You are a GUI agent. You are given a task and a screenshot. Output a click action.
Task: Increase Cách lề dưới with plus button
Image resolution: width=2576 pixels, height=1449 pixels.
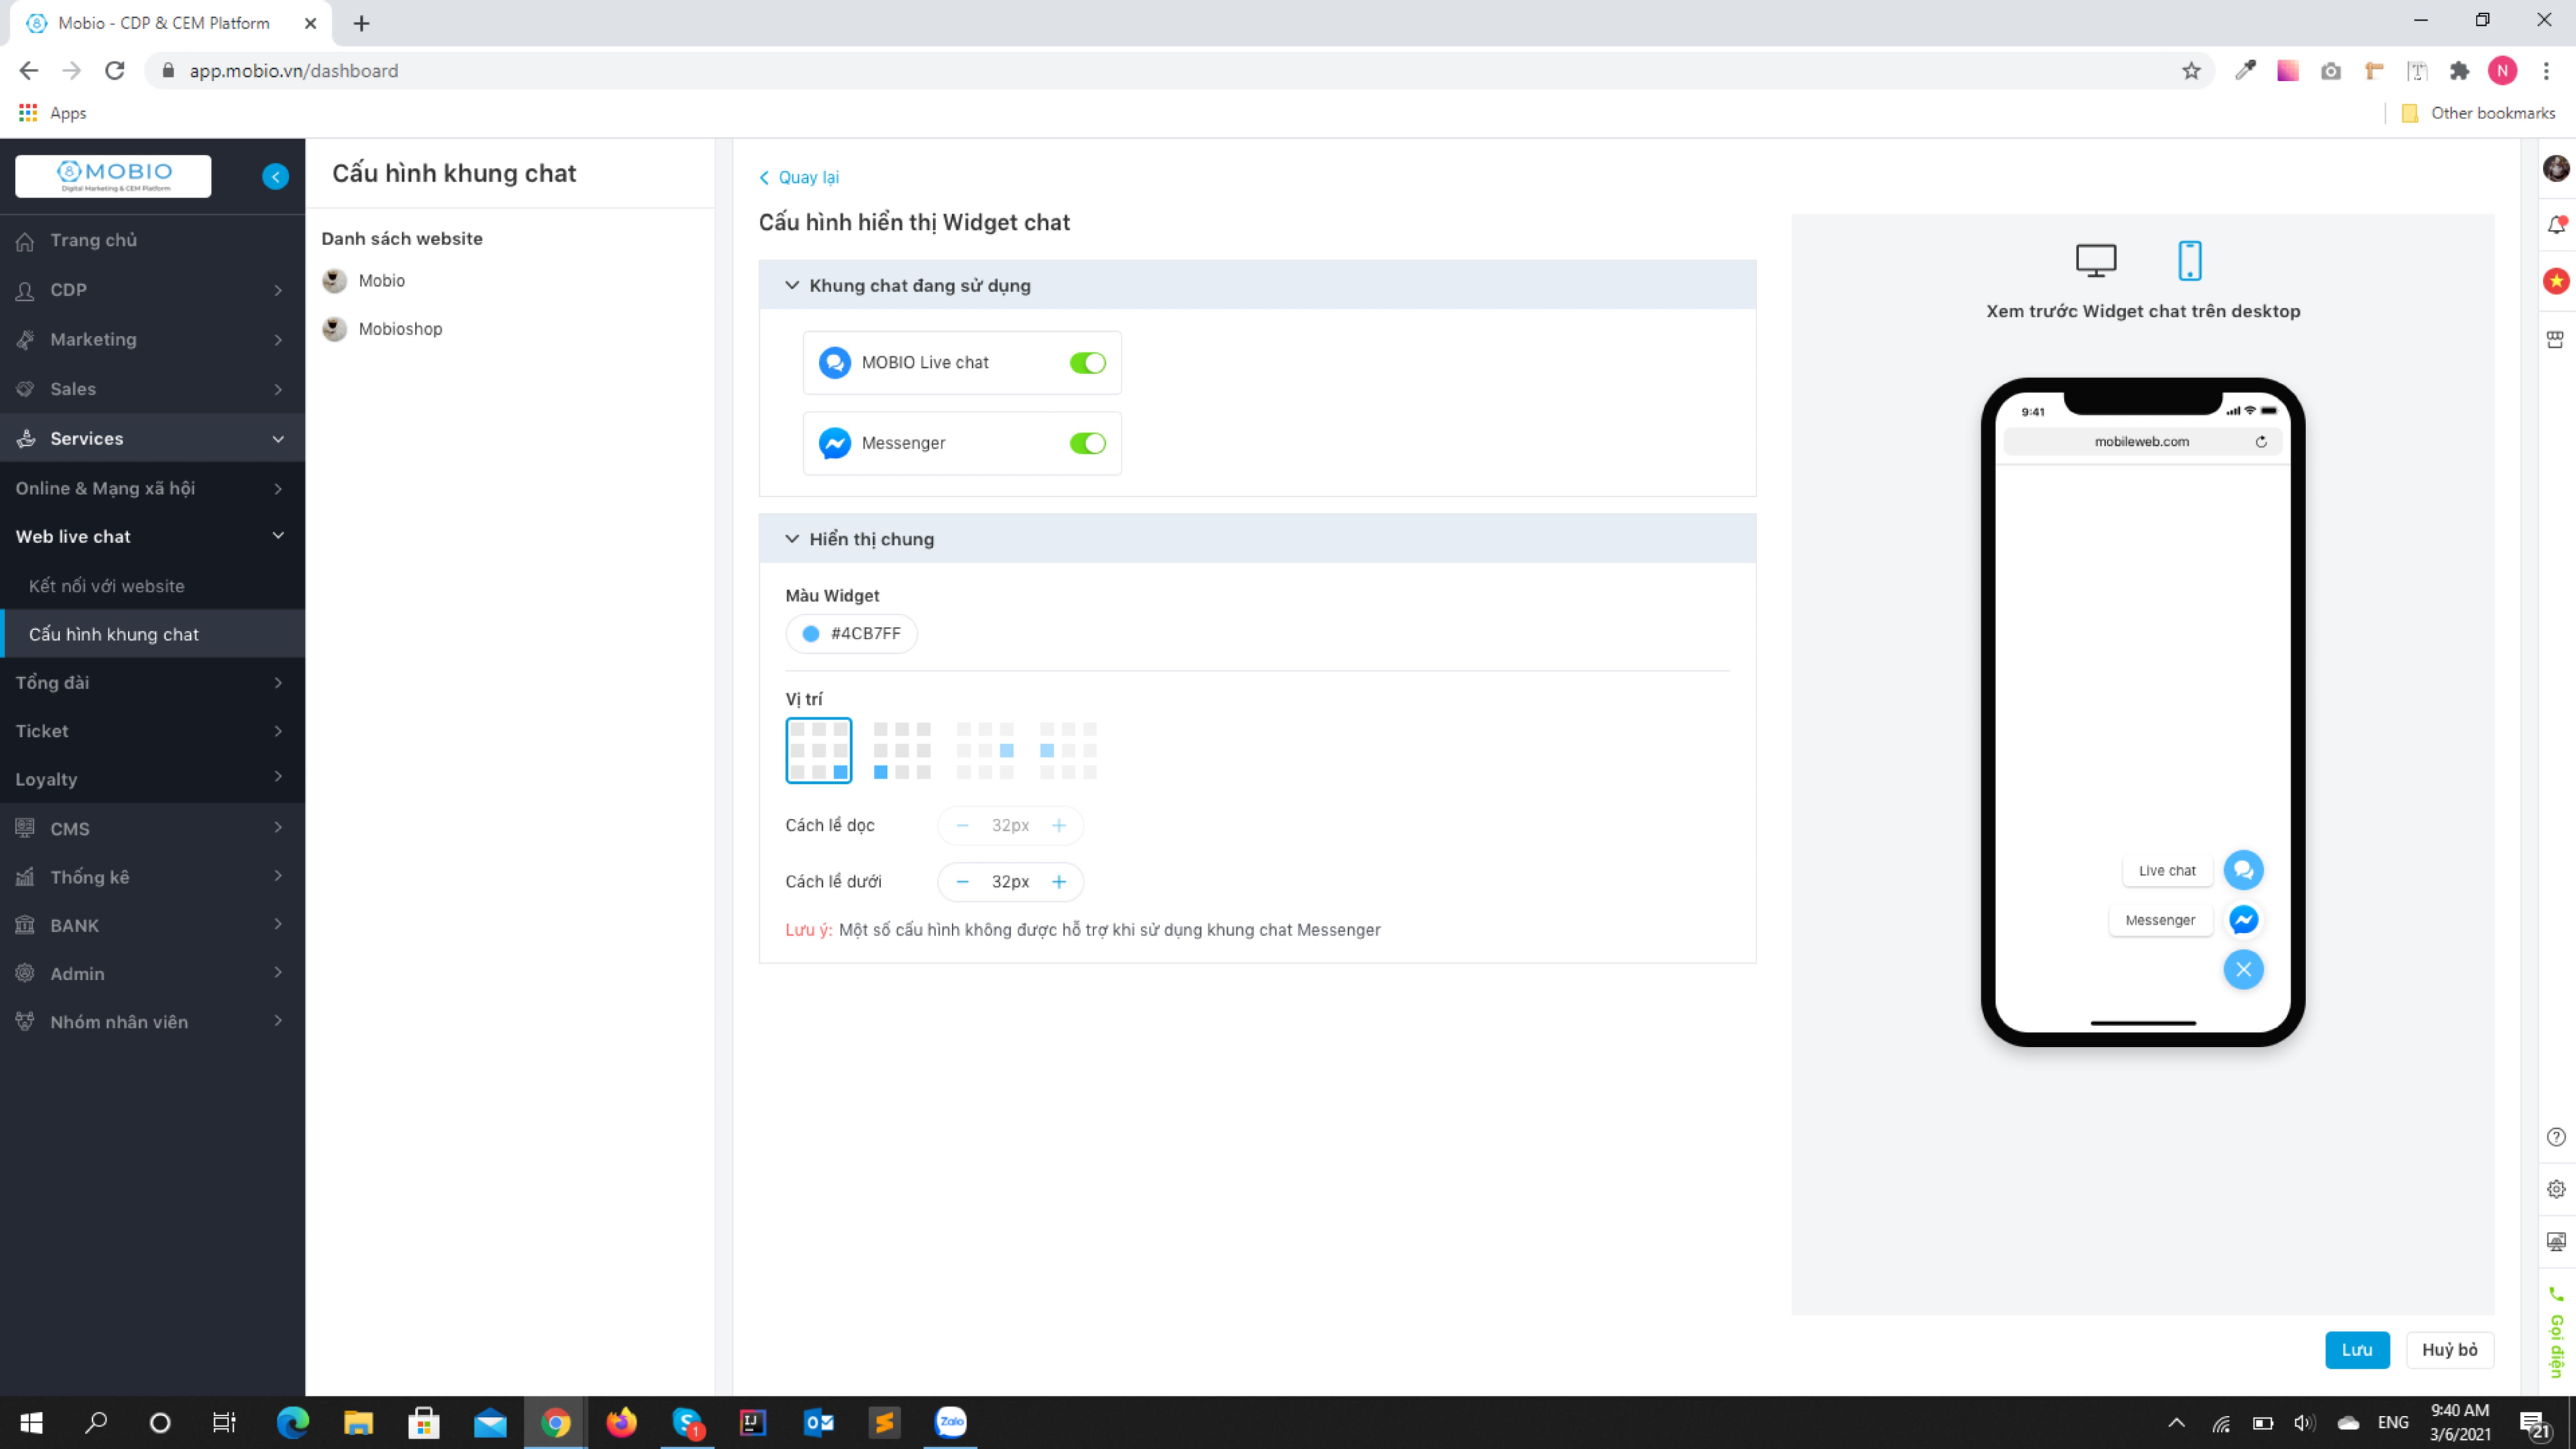pyautogui.click(x=1059, y=881)
